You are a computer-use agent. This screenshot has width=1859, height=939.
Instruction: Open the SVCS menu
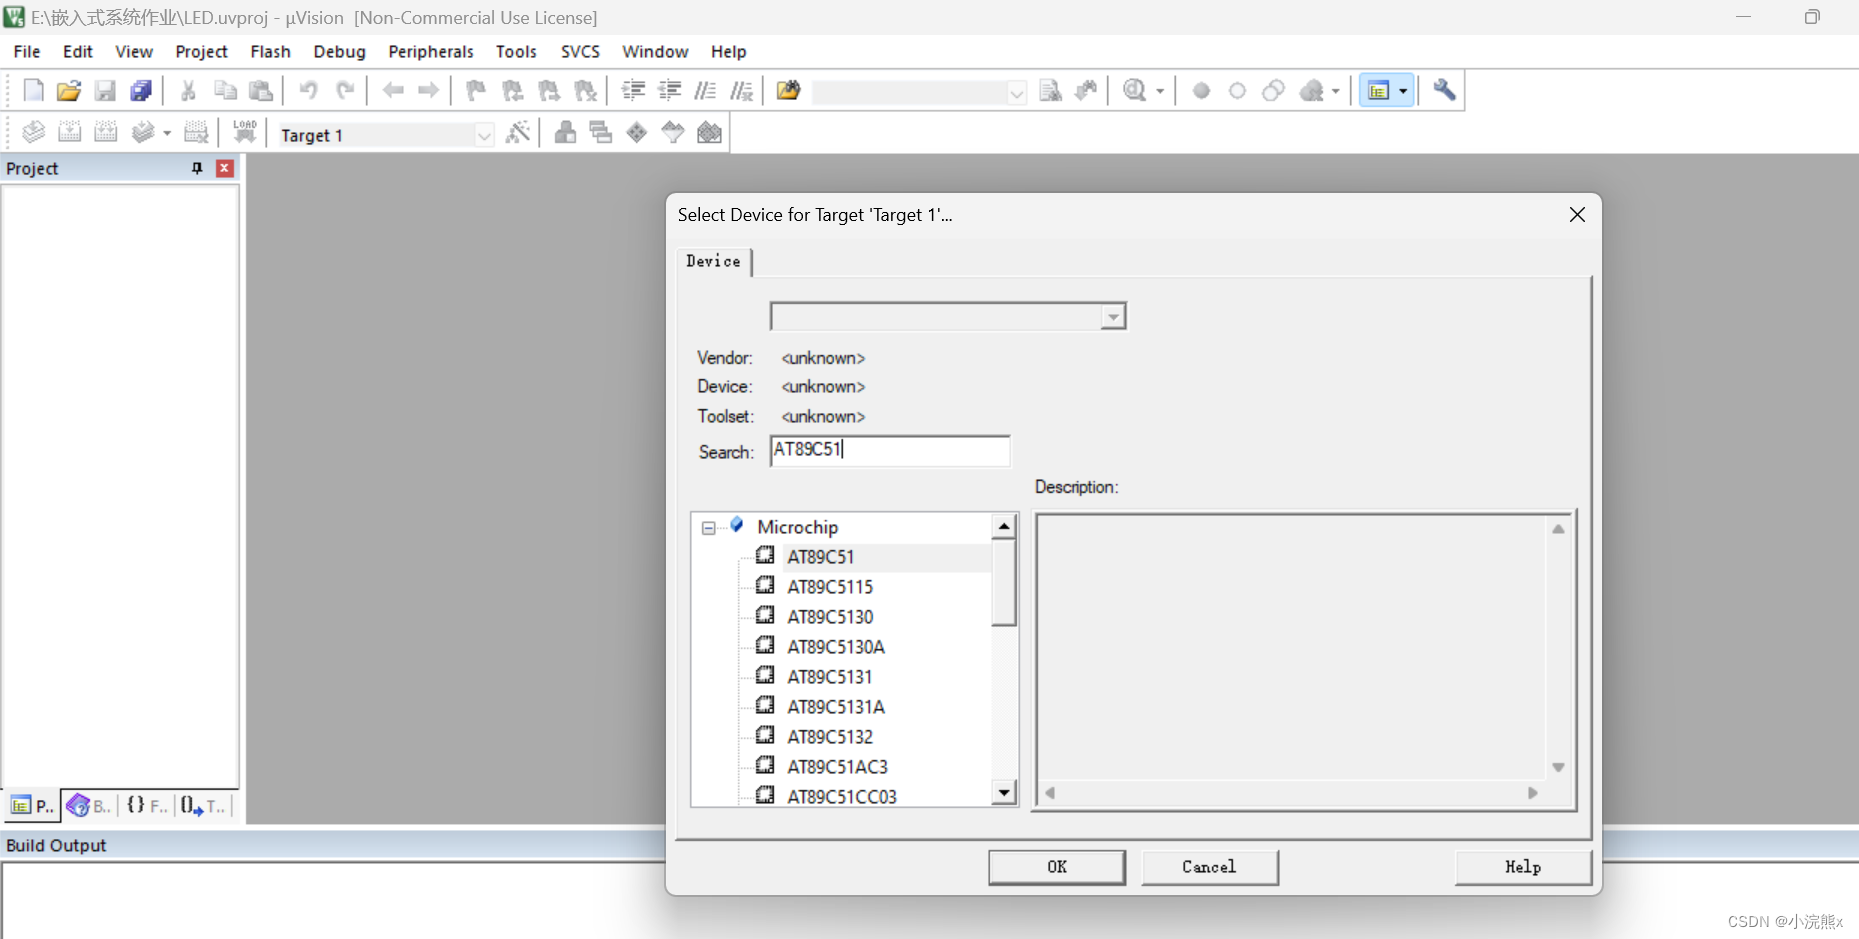pyautogui.click(x=580, y=51)
